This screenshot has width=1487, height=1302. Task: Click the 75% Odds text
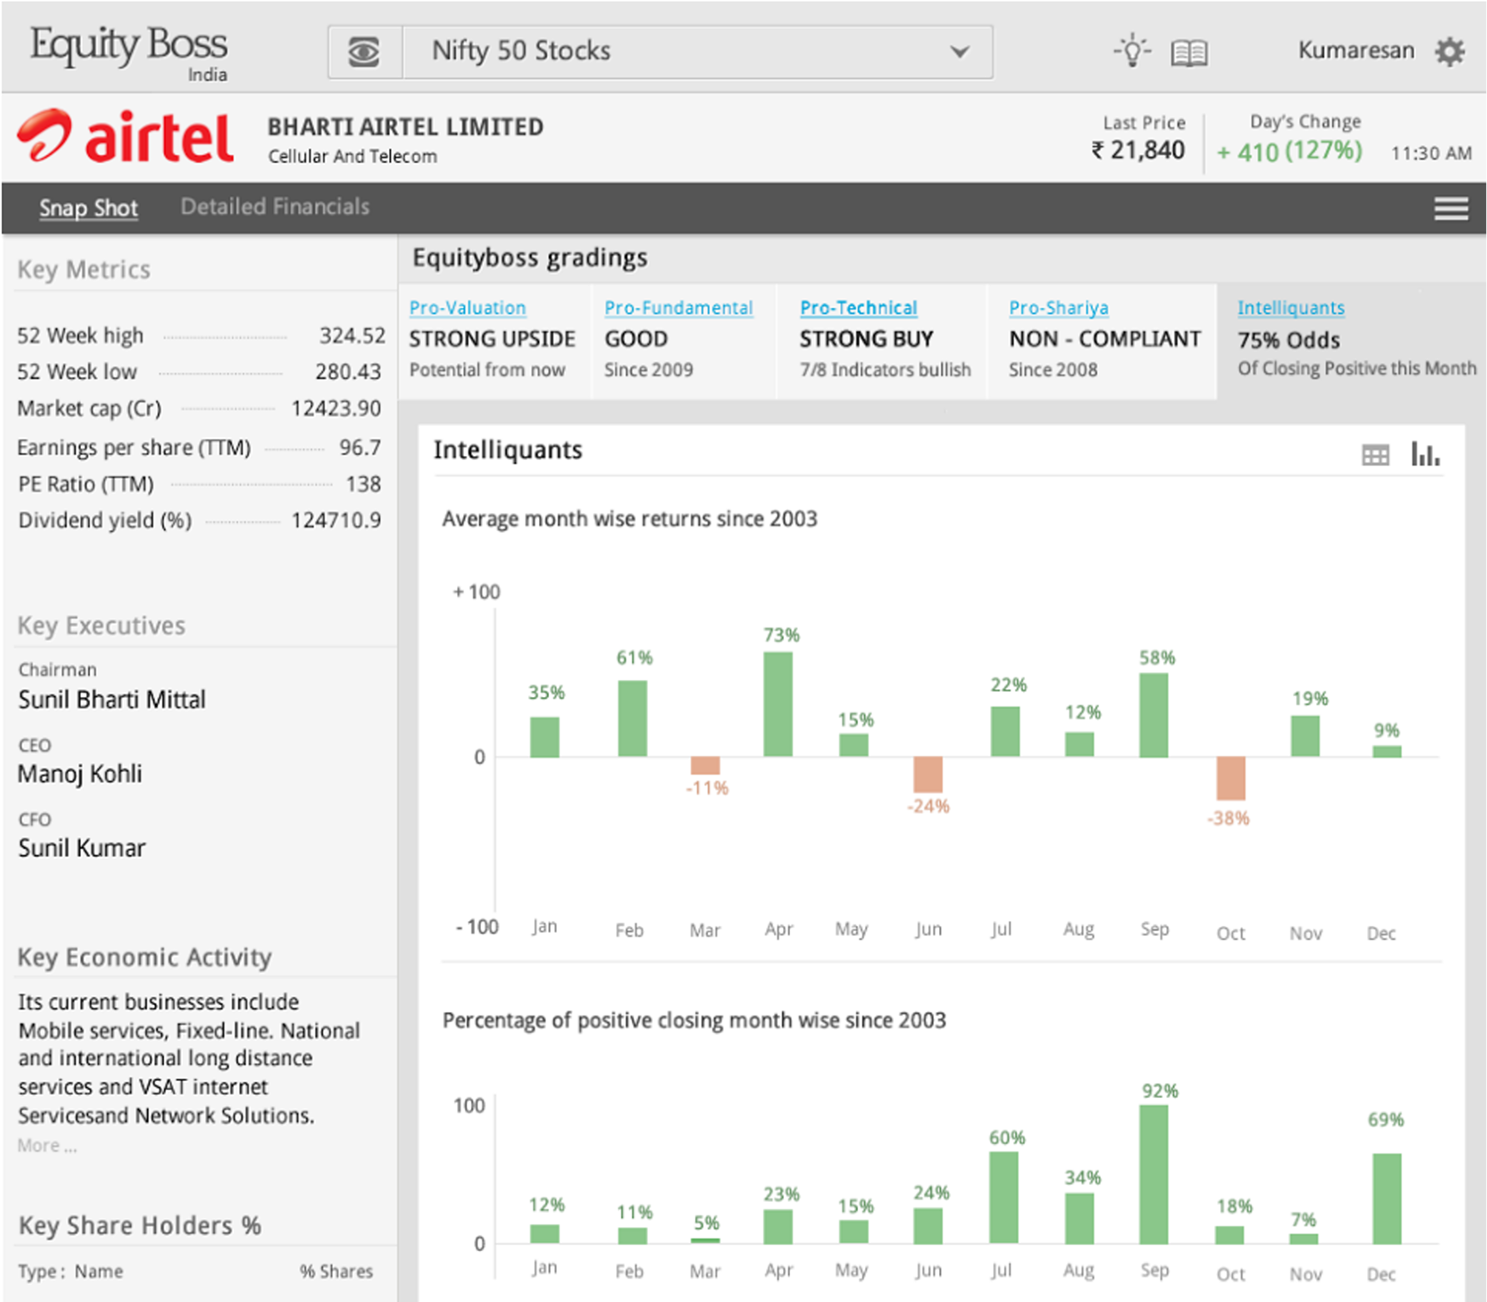tap(1288, 340)
